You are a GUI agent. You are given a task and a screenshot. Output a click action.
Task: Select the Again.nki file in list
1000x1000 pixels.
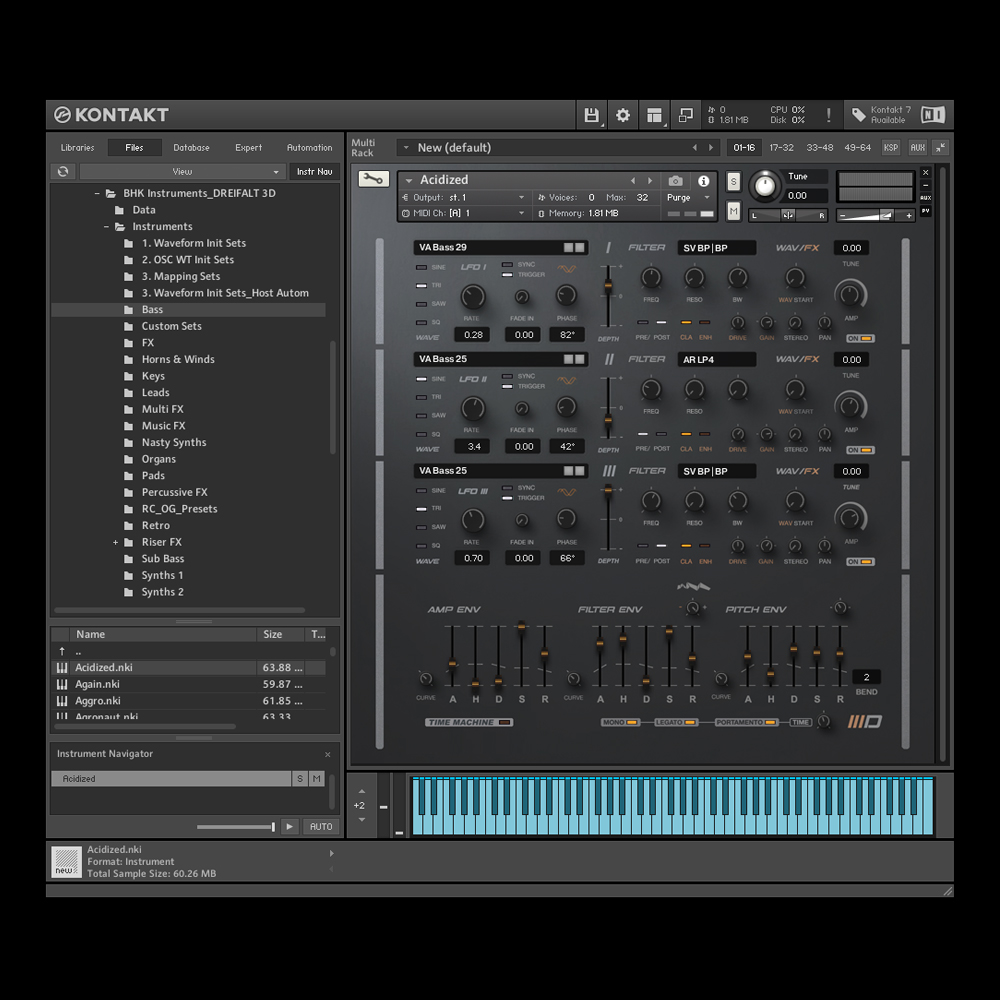pos(98,684)
